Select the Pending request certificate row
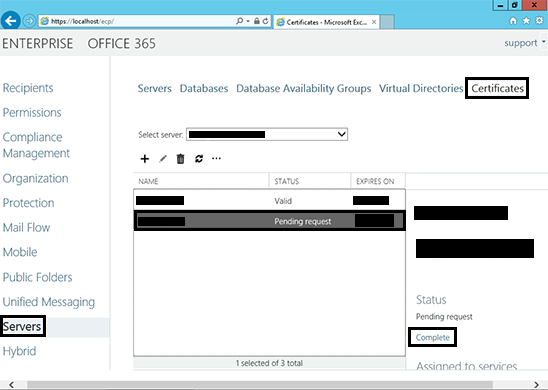The width and height of the screenshot is (548, 390). (269, 221)
